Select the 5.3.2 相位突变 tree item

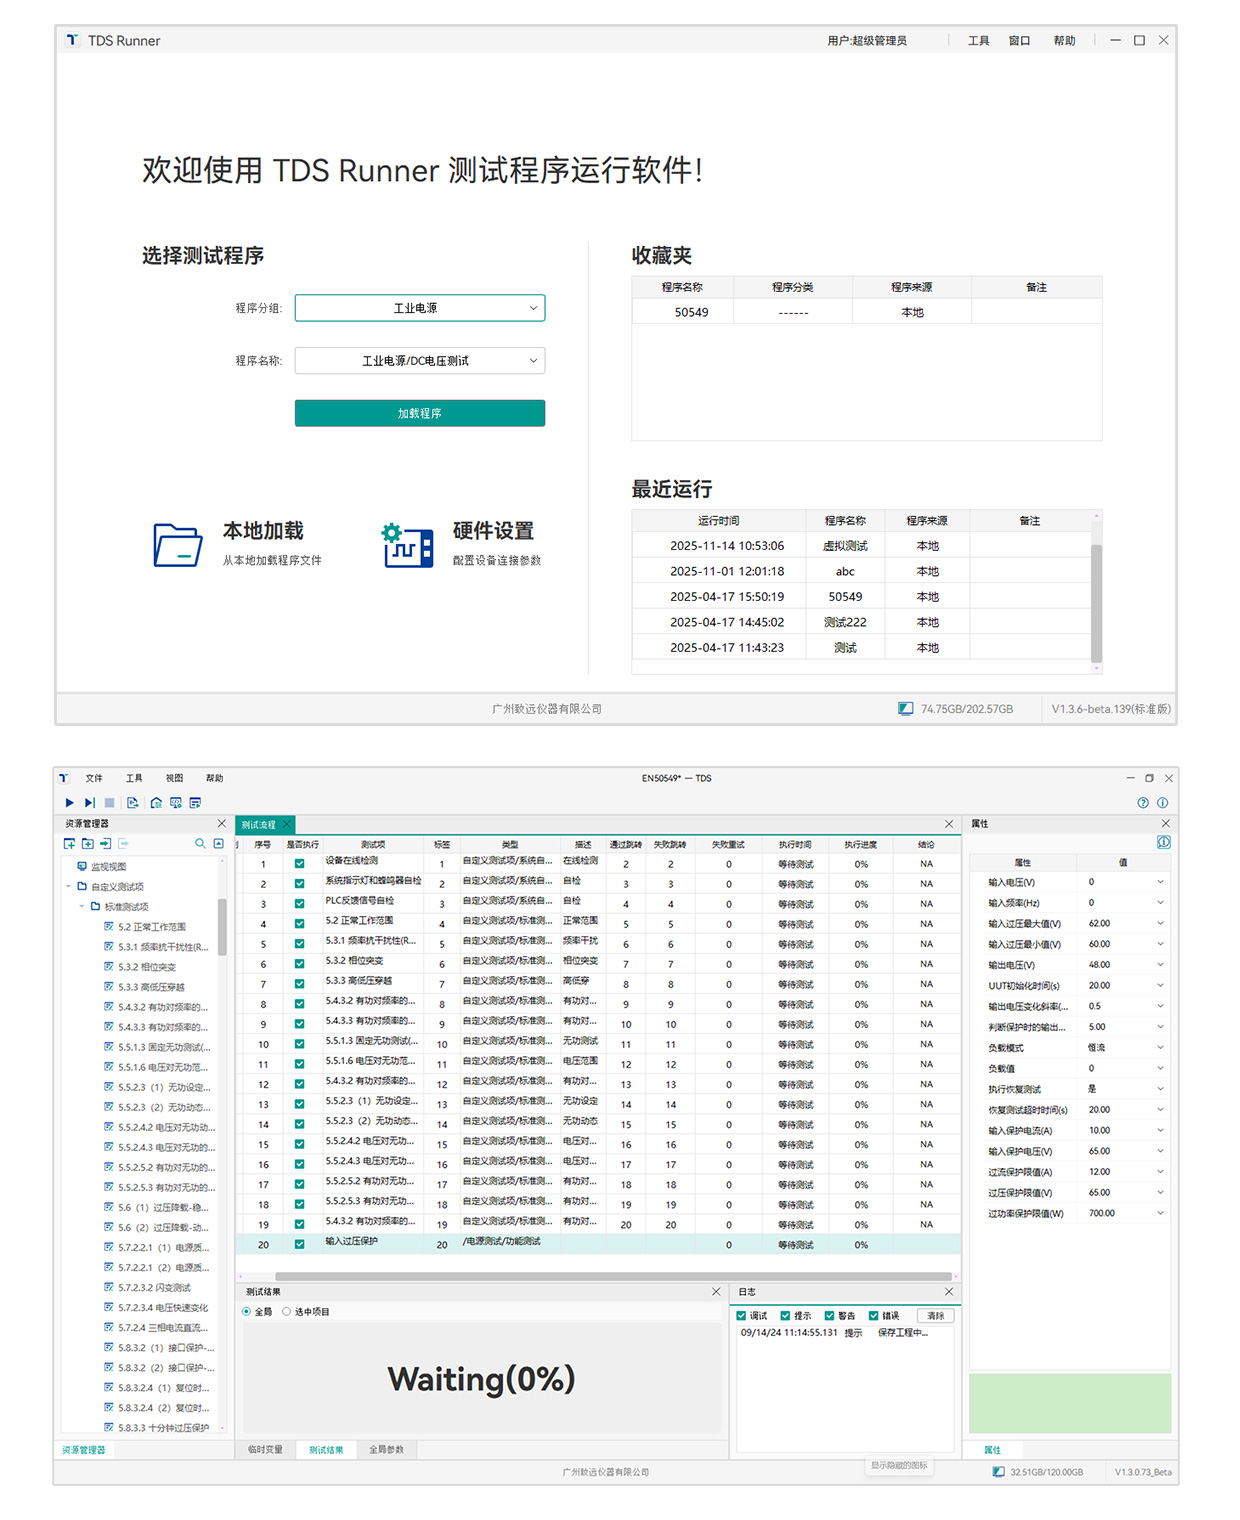point(146,967)
